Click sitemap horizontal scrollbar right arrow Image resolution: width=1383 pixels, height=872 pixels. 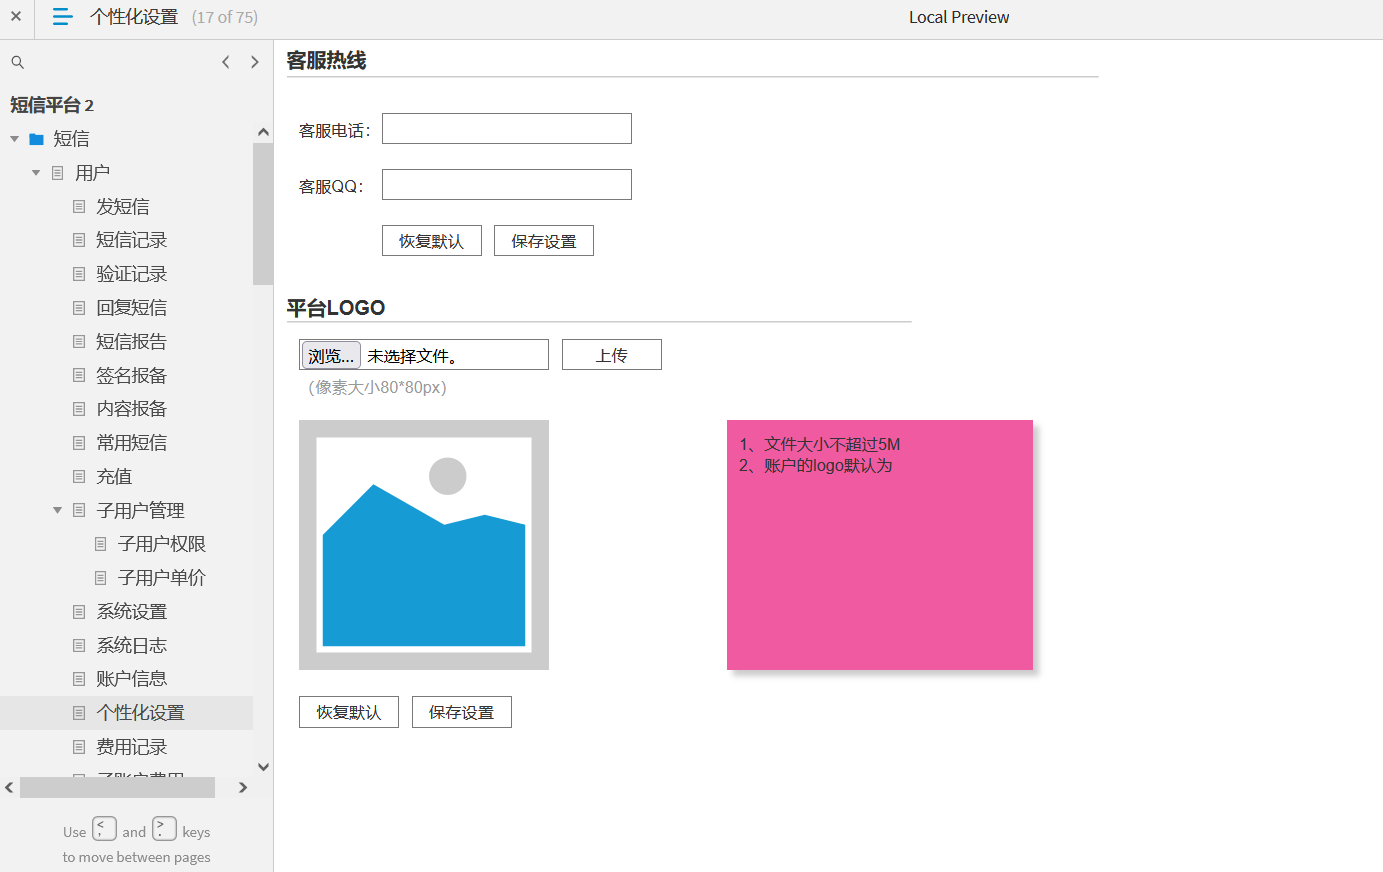[243, 788]
